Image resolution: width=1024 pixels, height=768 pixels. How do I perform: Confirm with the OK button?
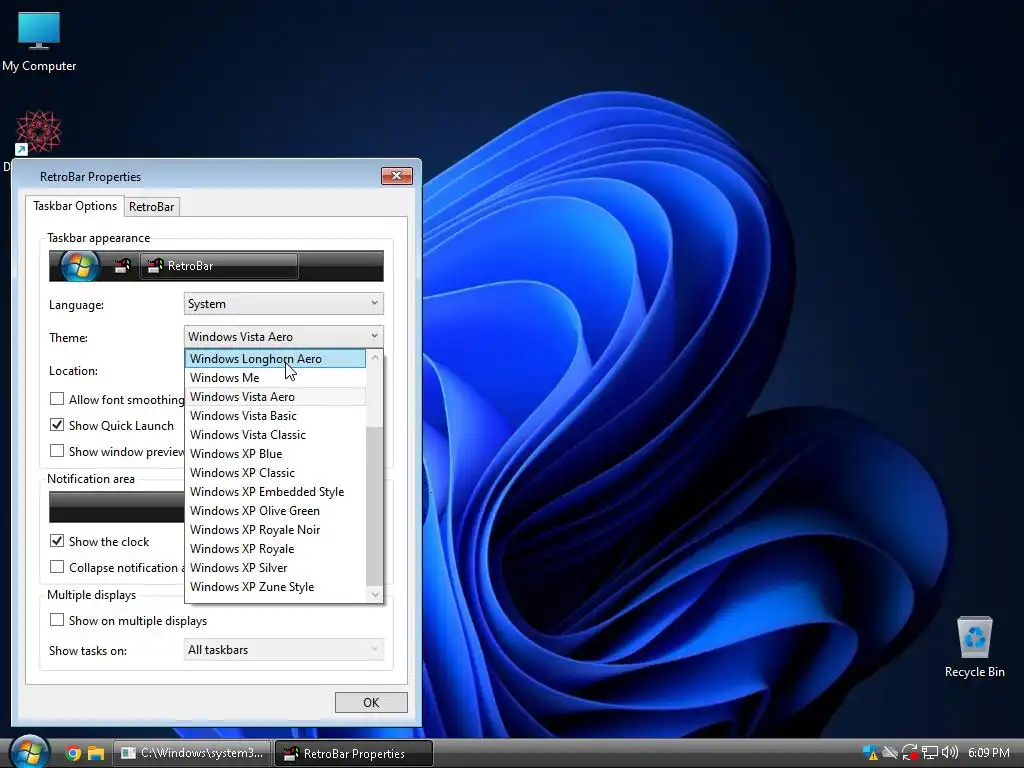coord(371,703)
